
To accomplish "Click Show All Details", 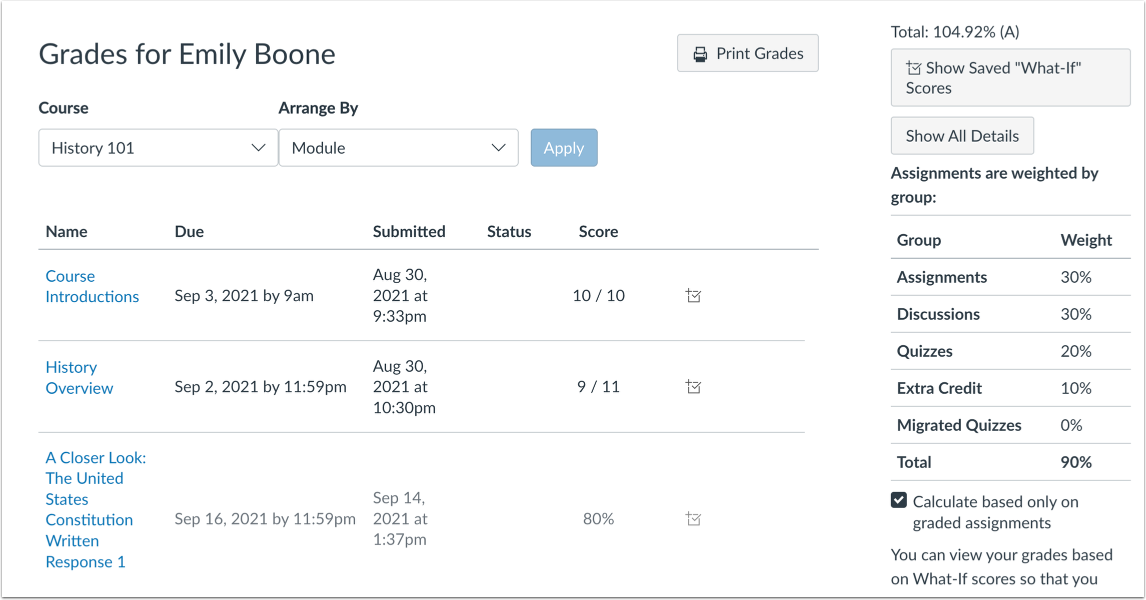I will coord(961,135).
